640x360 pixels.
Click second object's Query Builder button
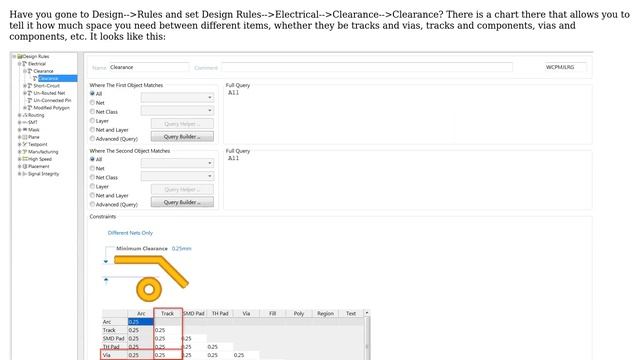point(182,202)
